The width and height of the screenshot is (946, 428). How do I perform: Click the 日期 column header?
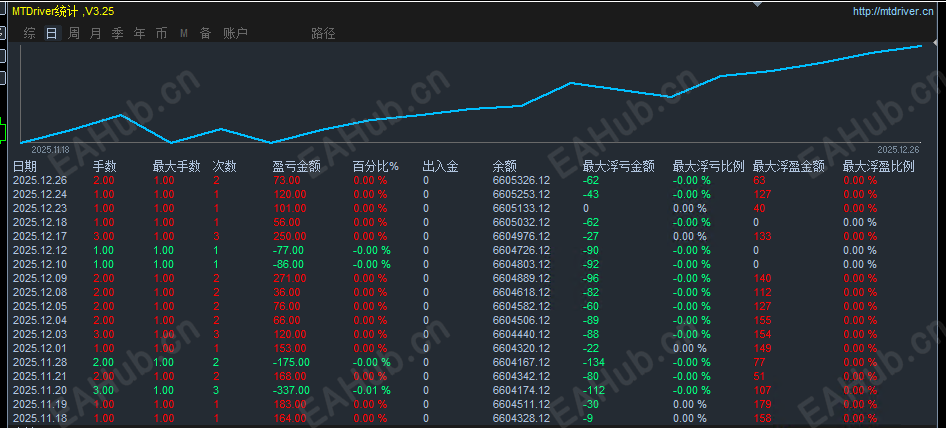tap(25, 167)
